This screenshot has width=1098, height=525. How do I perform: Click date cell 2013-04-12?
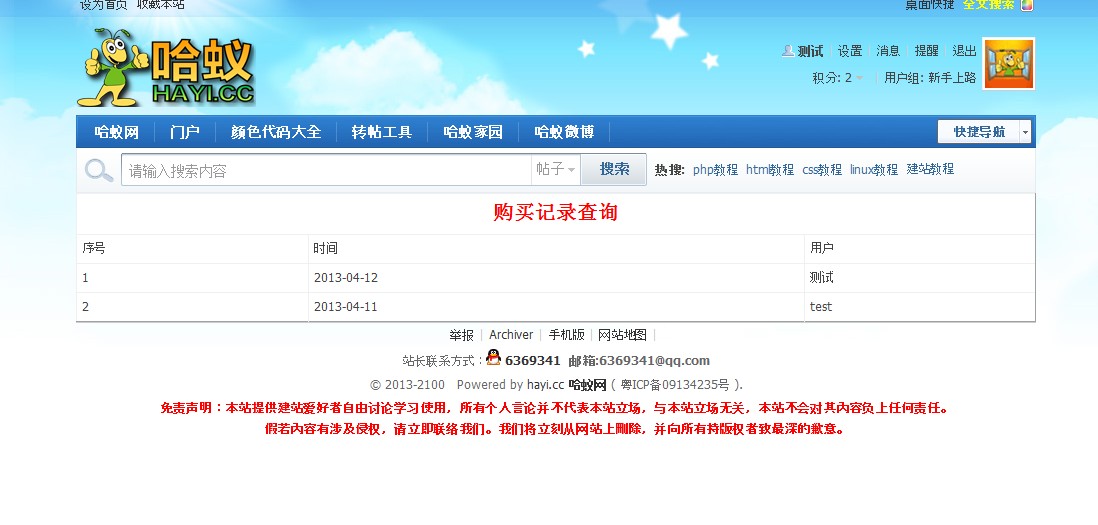click(346, 278)
